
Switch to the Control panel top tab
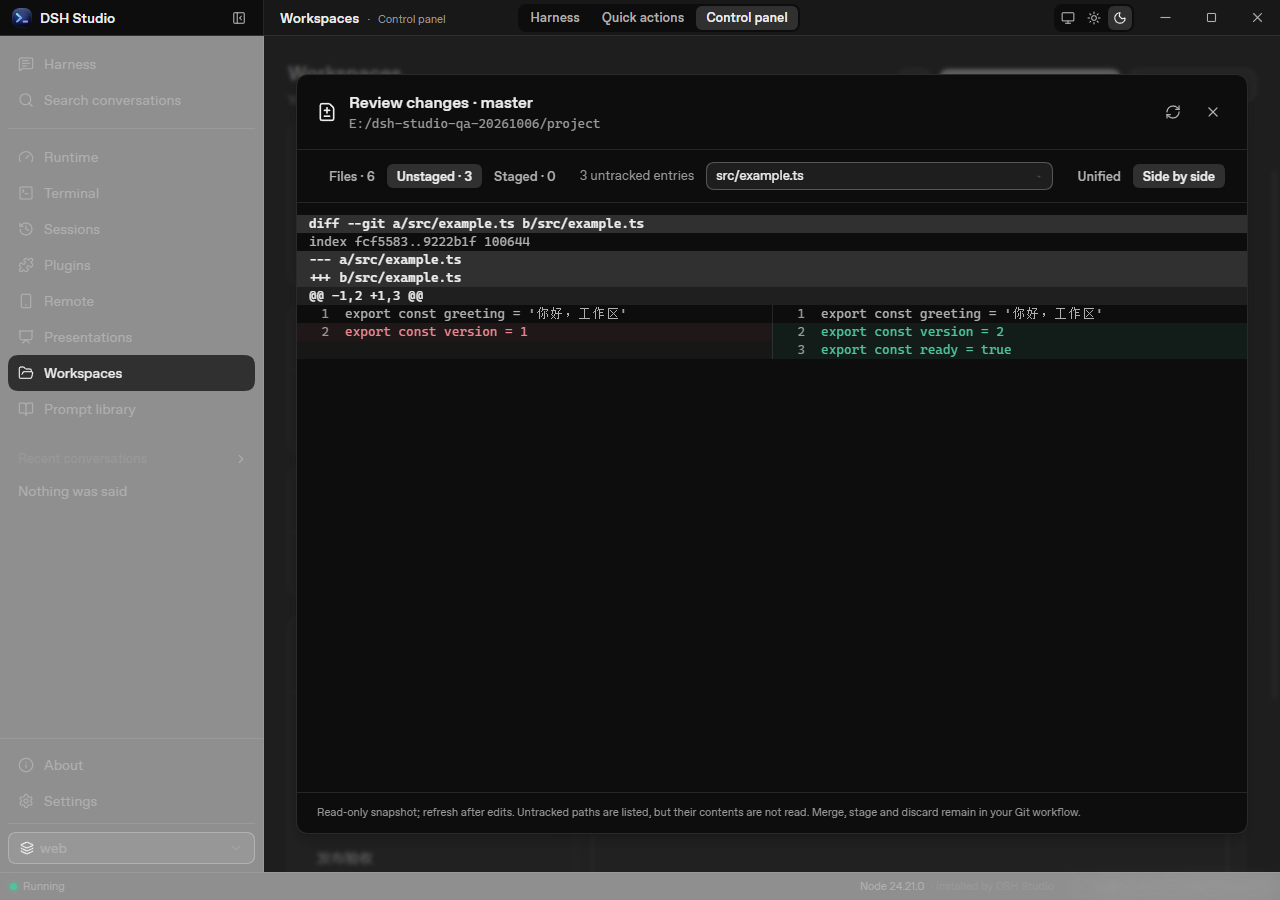(x=747, y=18)
